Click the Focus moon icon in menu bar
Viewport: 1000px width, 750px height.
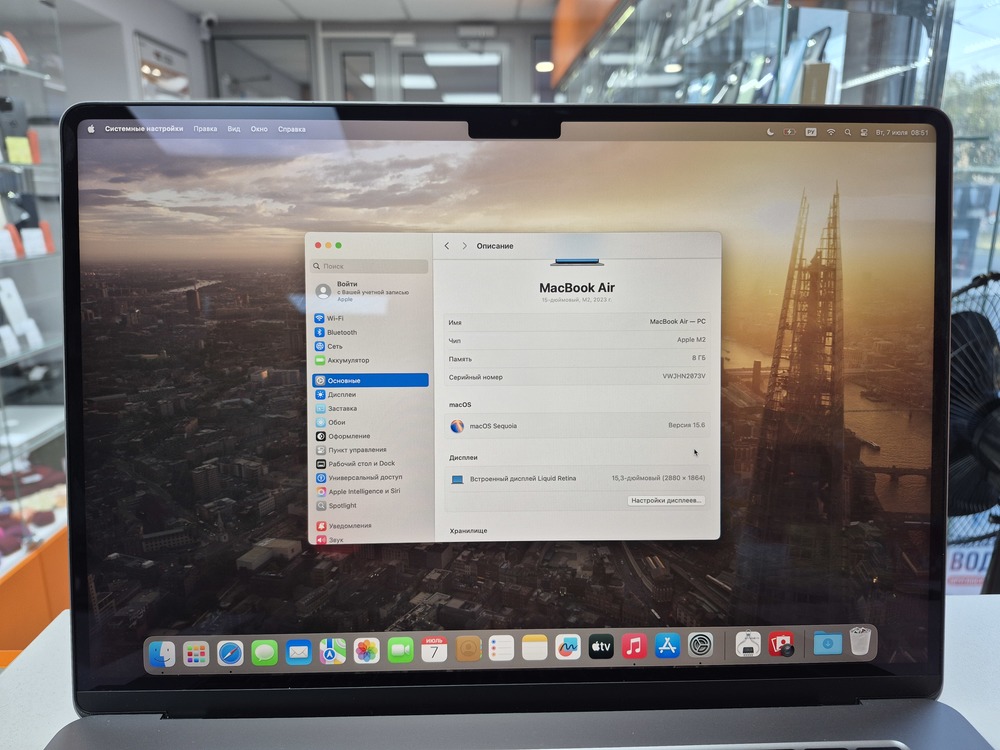pyautogui.click(x=770, y=132)
